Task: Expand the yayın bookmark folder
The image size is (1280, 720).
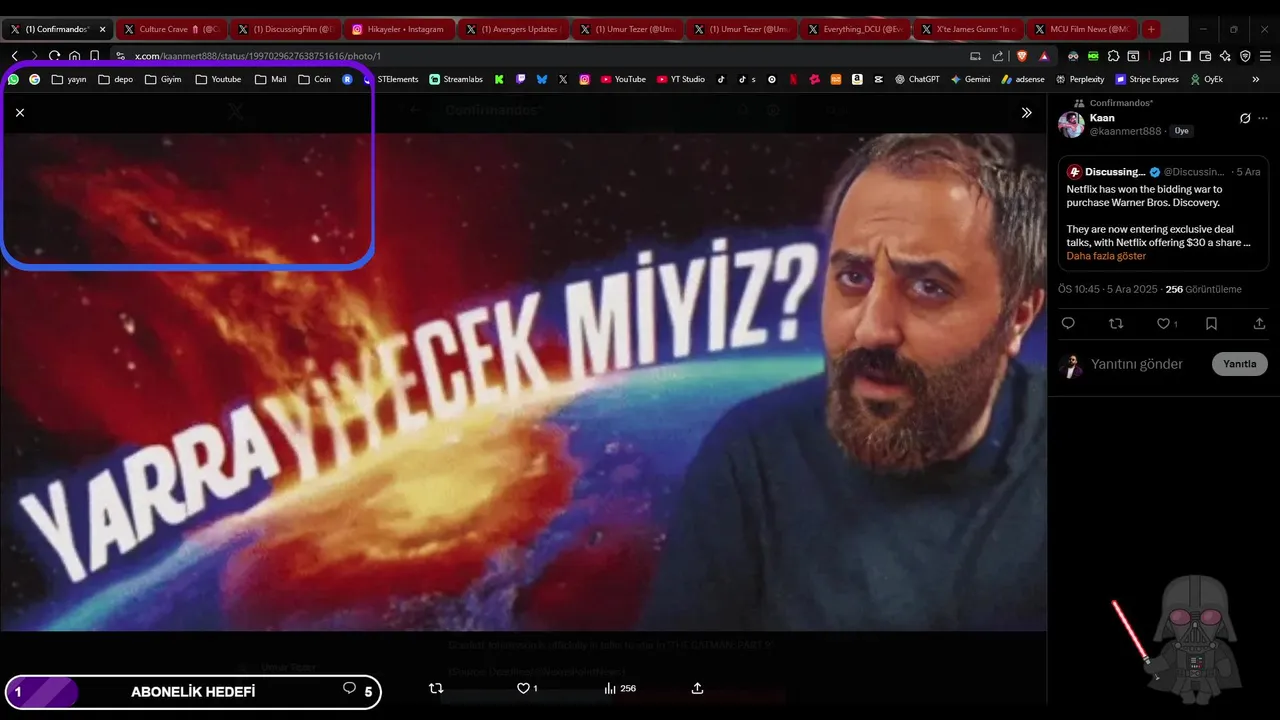Action: (x=69, y=79)
